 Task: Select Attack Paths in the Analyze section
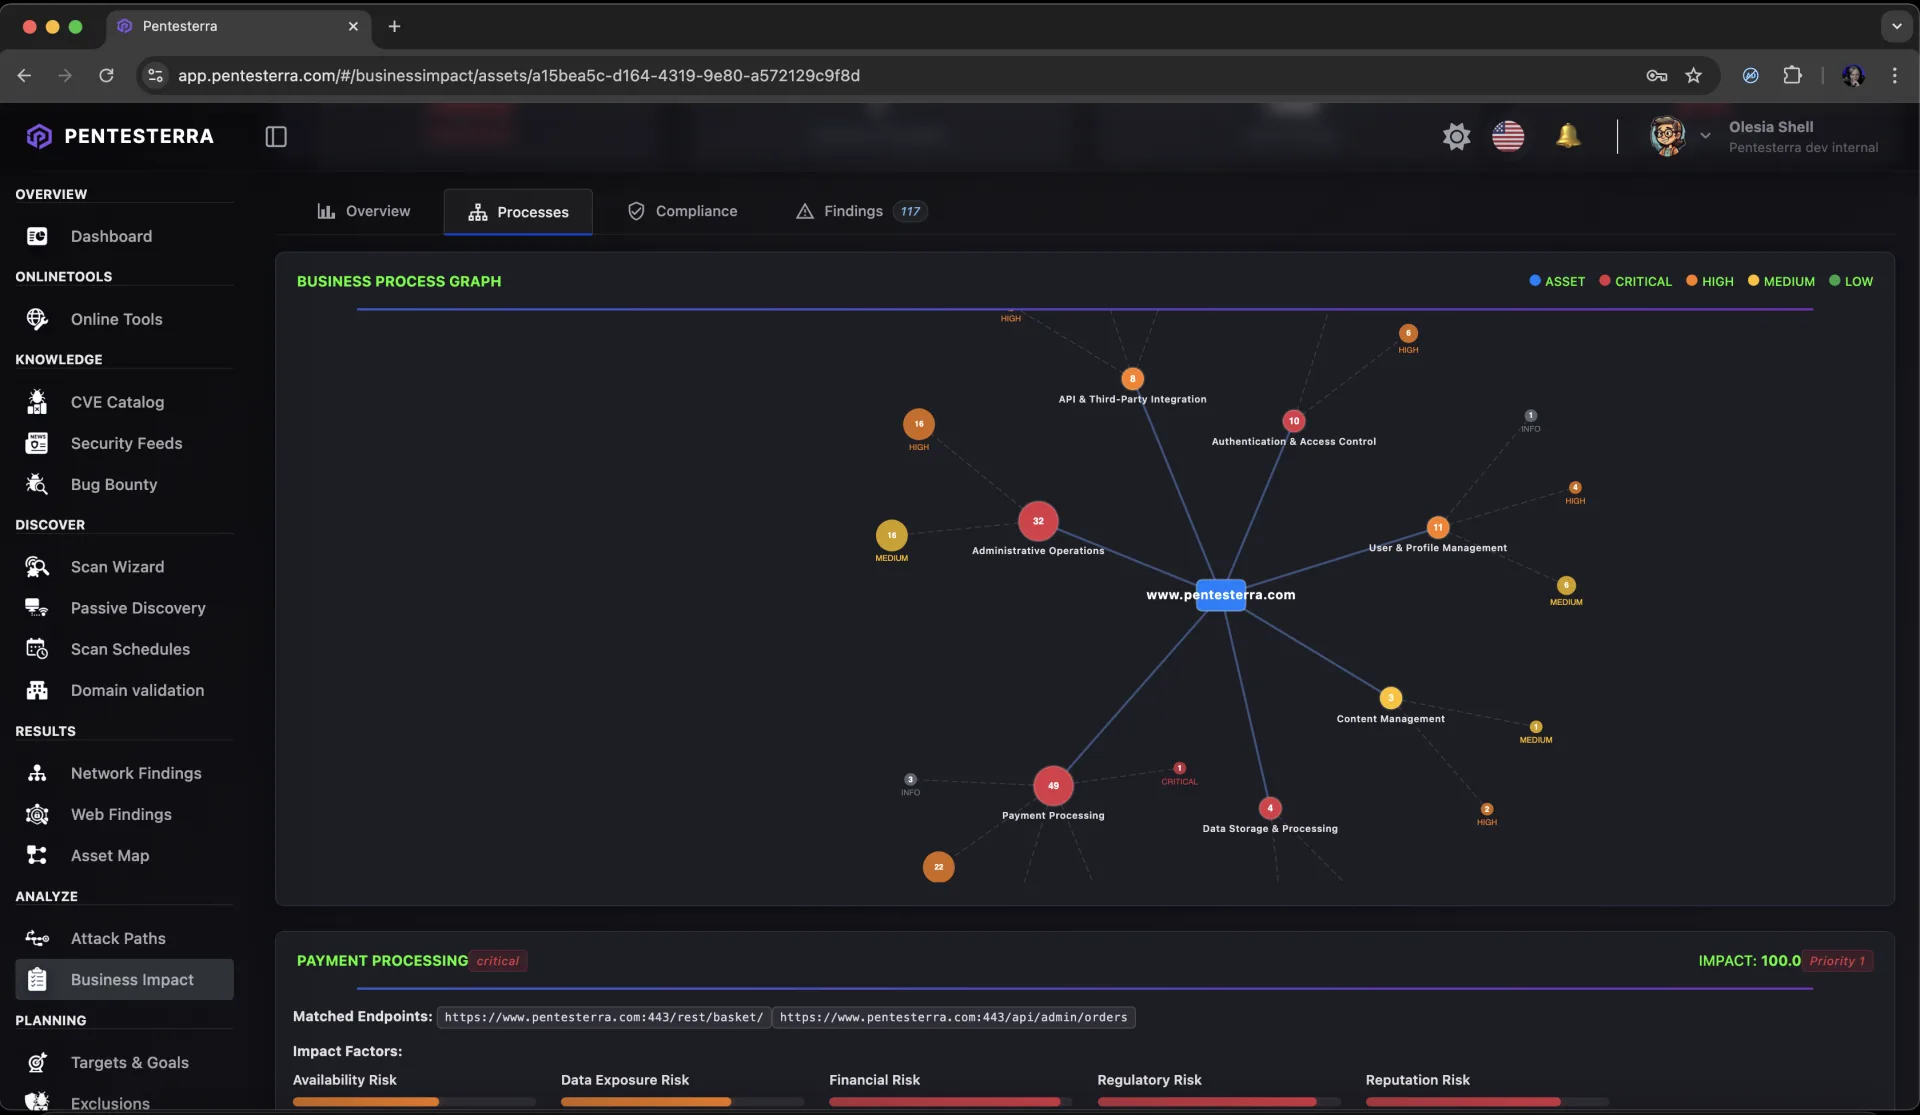[x=117, y=938]
